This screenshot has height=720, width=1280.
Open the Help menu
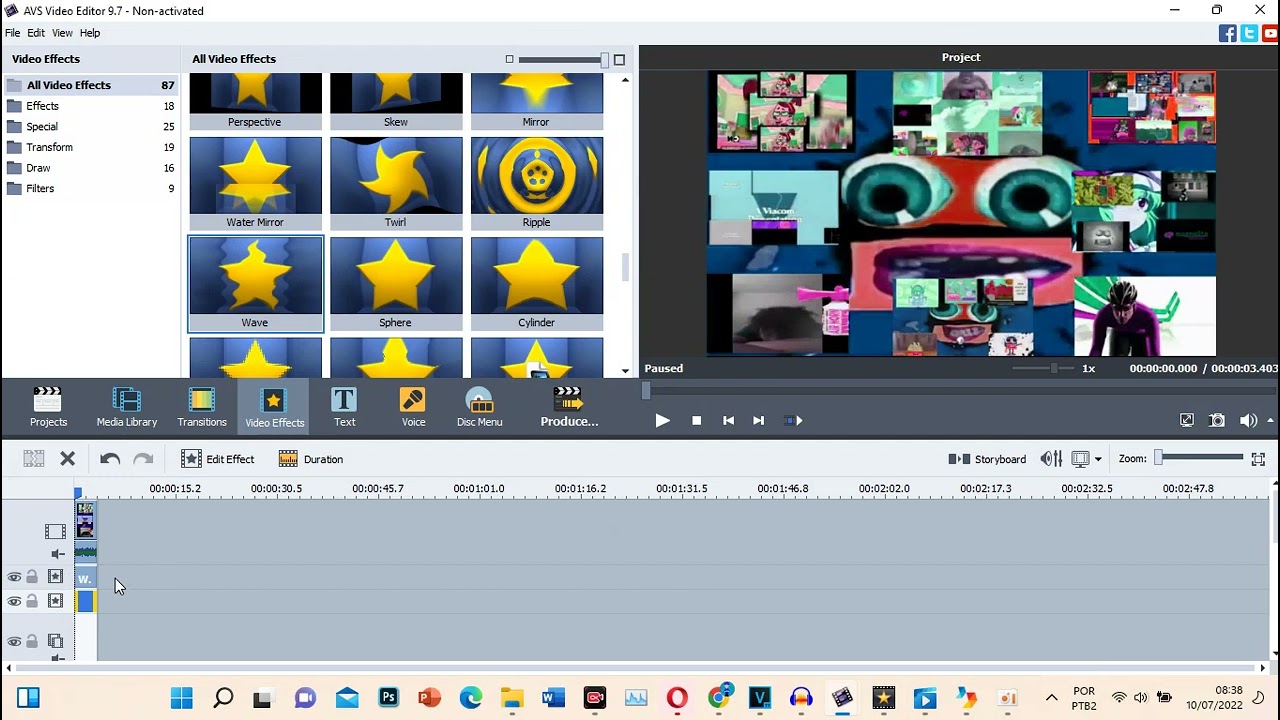coord(90,33)
